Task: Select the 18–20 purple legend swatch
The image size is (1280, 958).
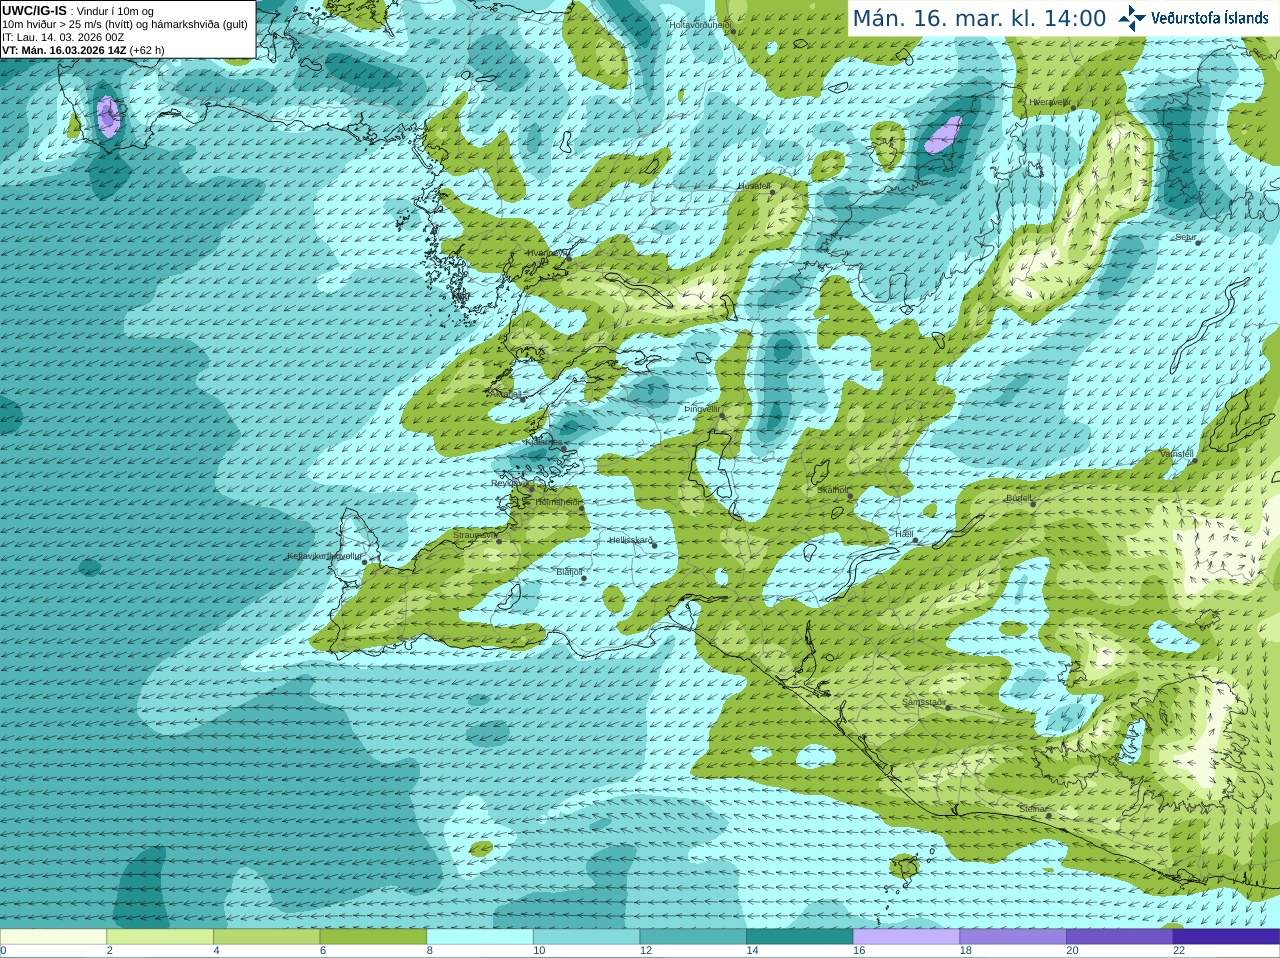Action: [x=1013, y=937]
